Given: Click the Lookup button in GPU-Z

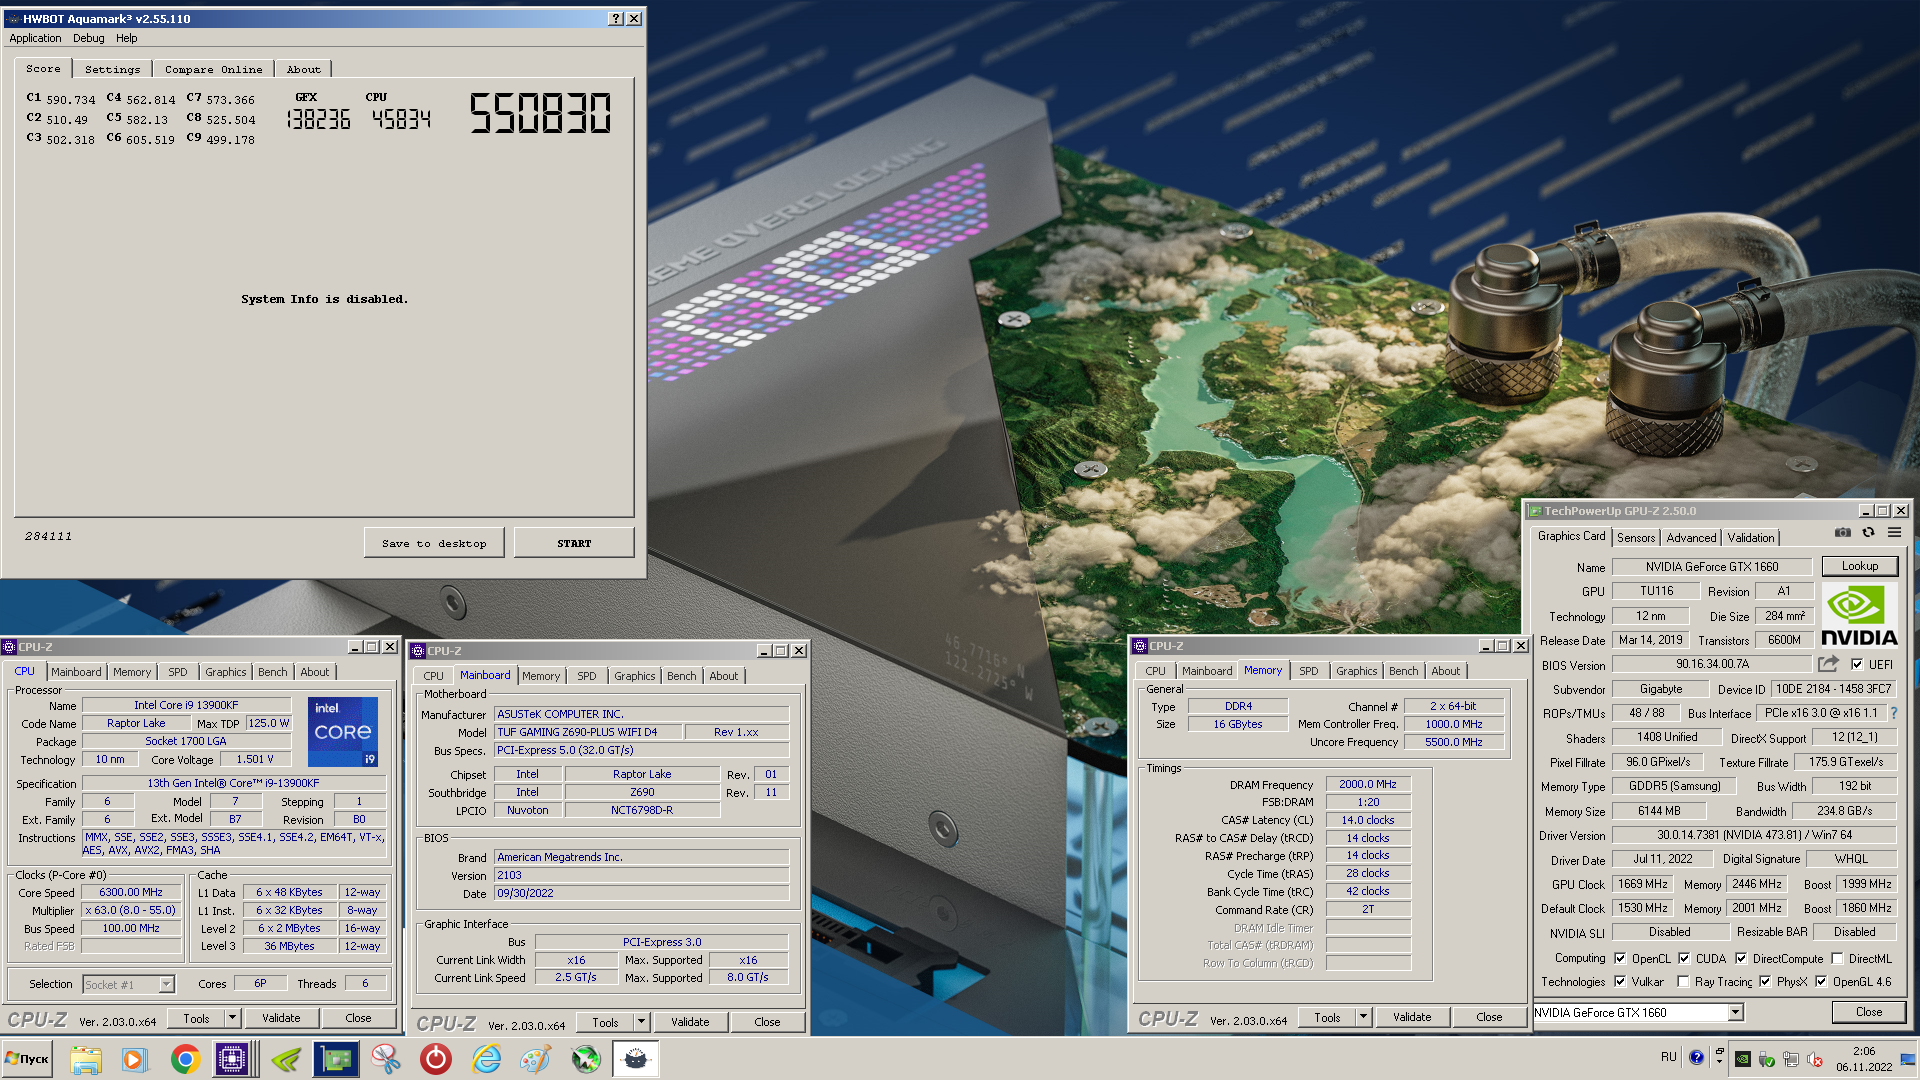Looking at the screenshot, I should point(1860,566).
